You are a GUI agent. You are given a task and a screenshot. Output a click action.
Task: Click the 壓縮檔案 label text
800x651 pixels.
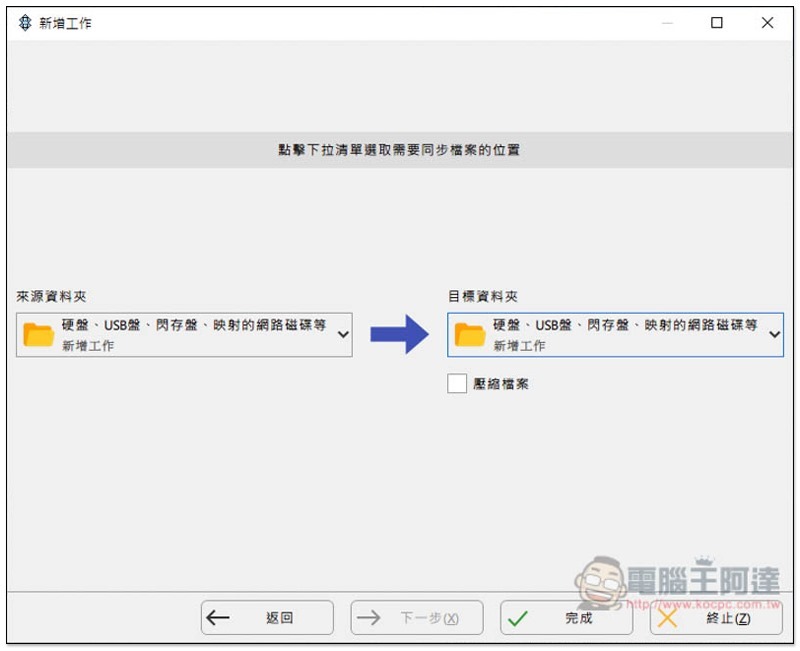point(501,384)
